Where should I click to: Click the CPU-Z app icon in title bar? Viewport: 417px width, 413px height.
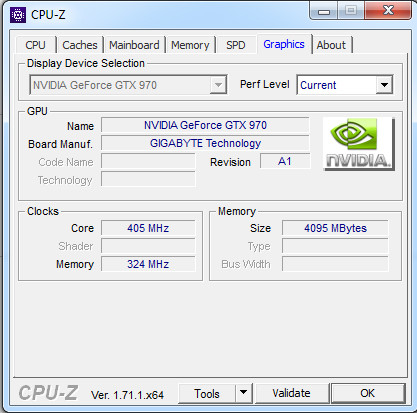tap(18, 15)
